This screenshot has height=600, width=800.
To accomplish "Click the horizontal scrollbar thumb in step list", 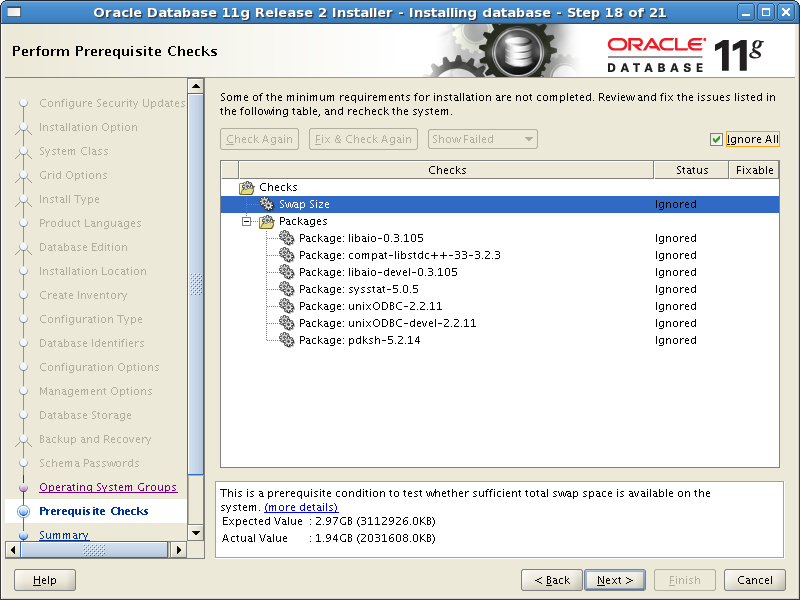I will coord(94,550).
